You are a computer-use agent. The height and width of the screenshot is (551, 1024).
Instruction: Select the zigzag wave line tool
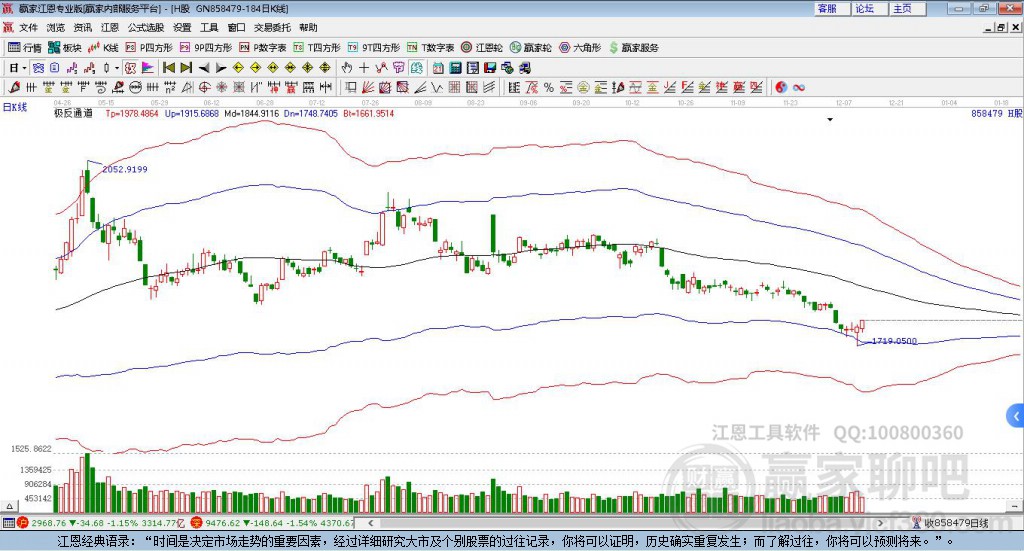point(436,87)
